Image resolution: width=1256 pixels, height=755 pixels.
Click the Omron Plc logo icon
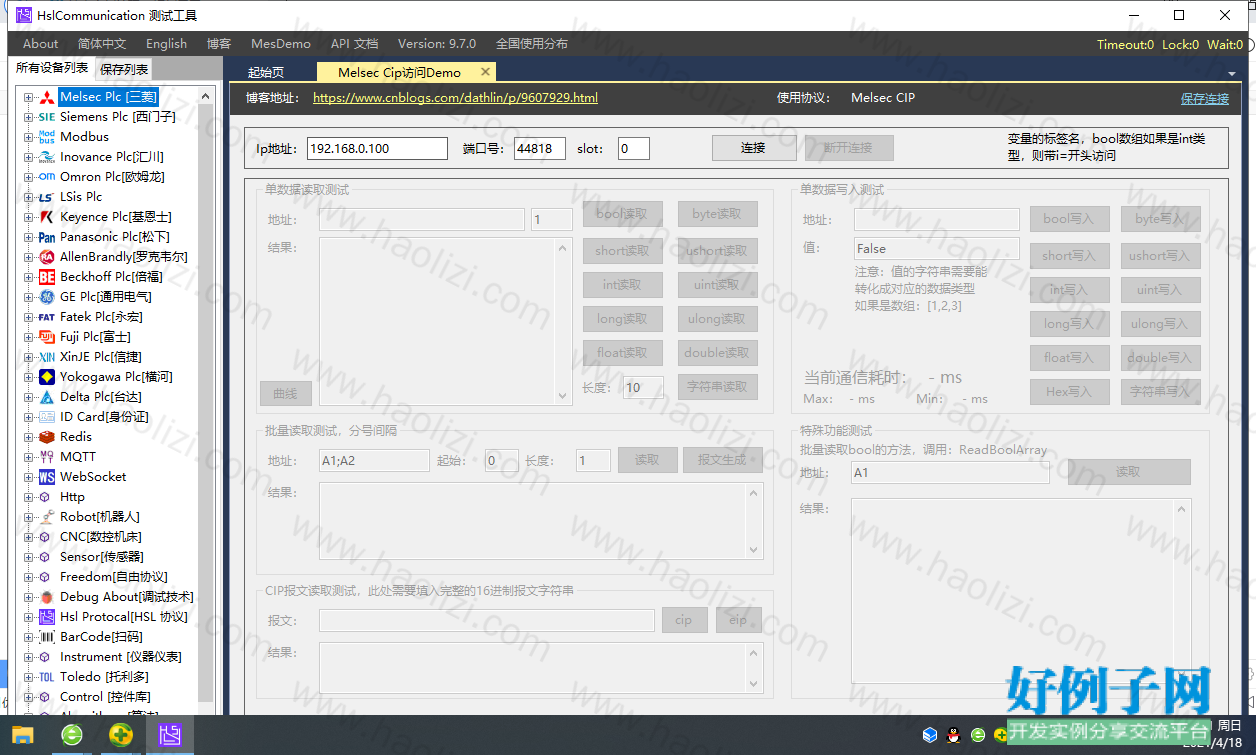46,177
